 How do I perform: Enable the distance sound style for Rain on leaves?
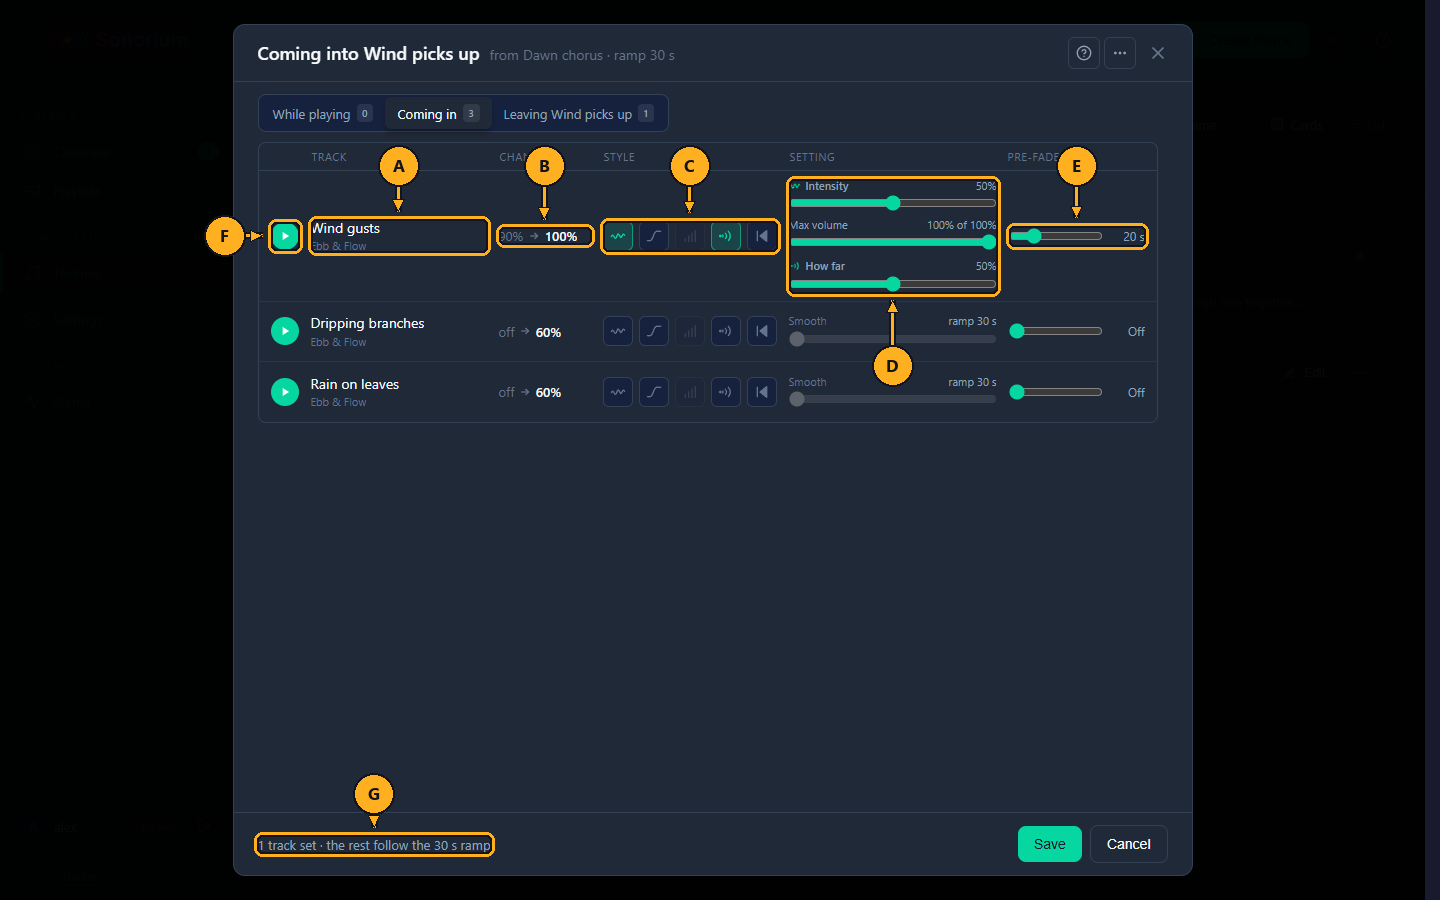[726, 392]
